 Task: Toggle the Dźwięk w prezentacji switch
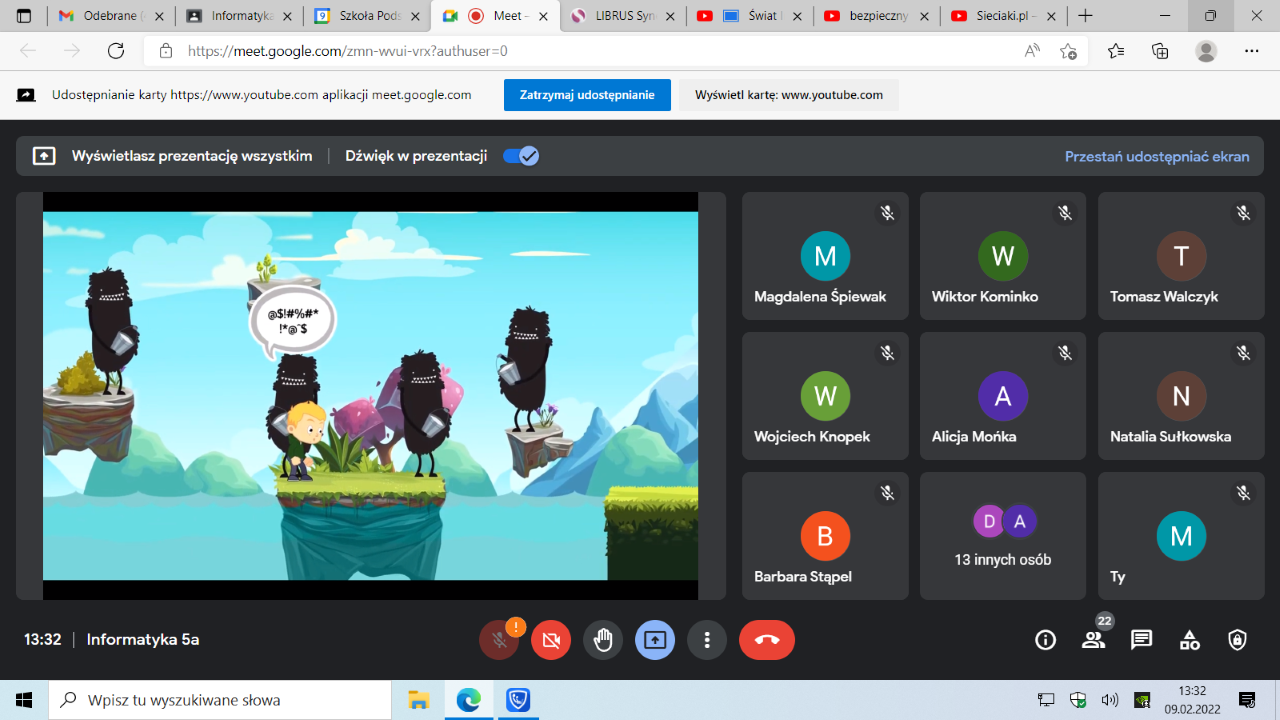point(521,156)
